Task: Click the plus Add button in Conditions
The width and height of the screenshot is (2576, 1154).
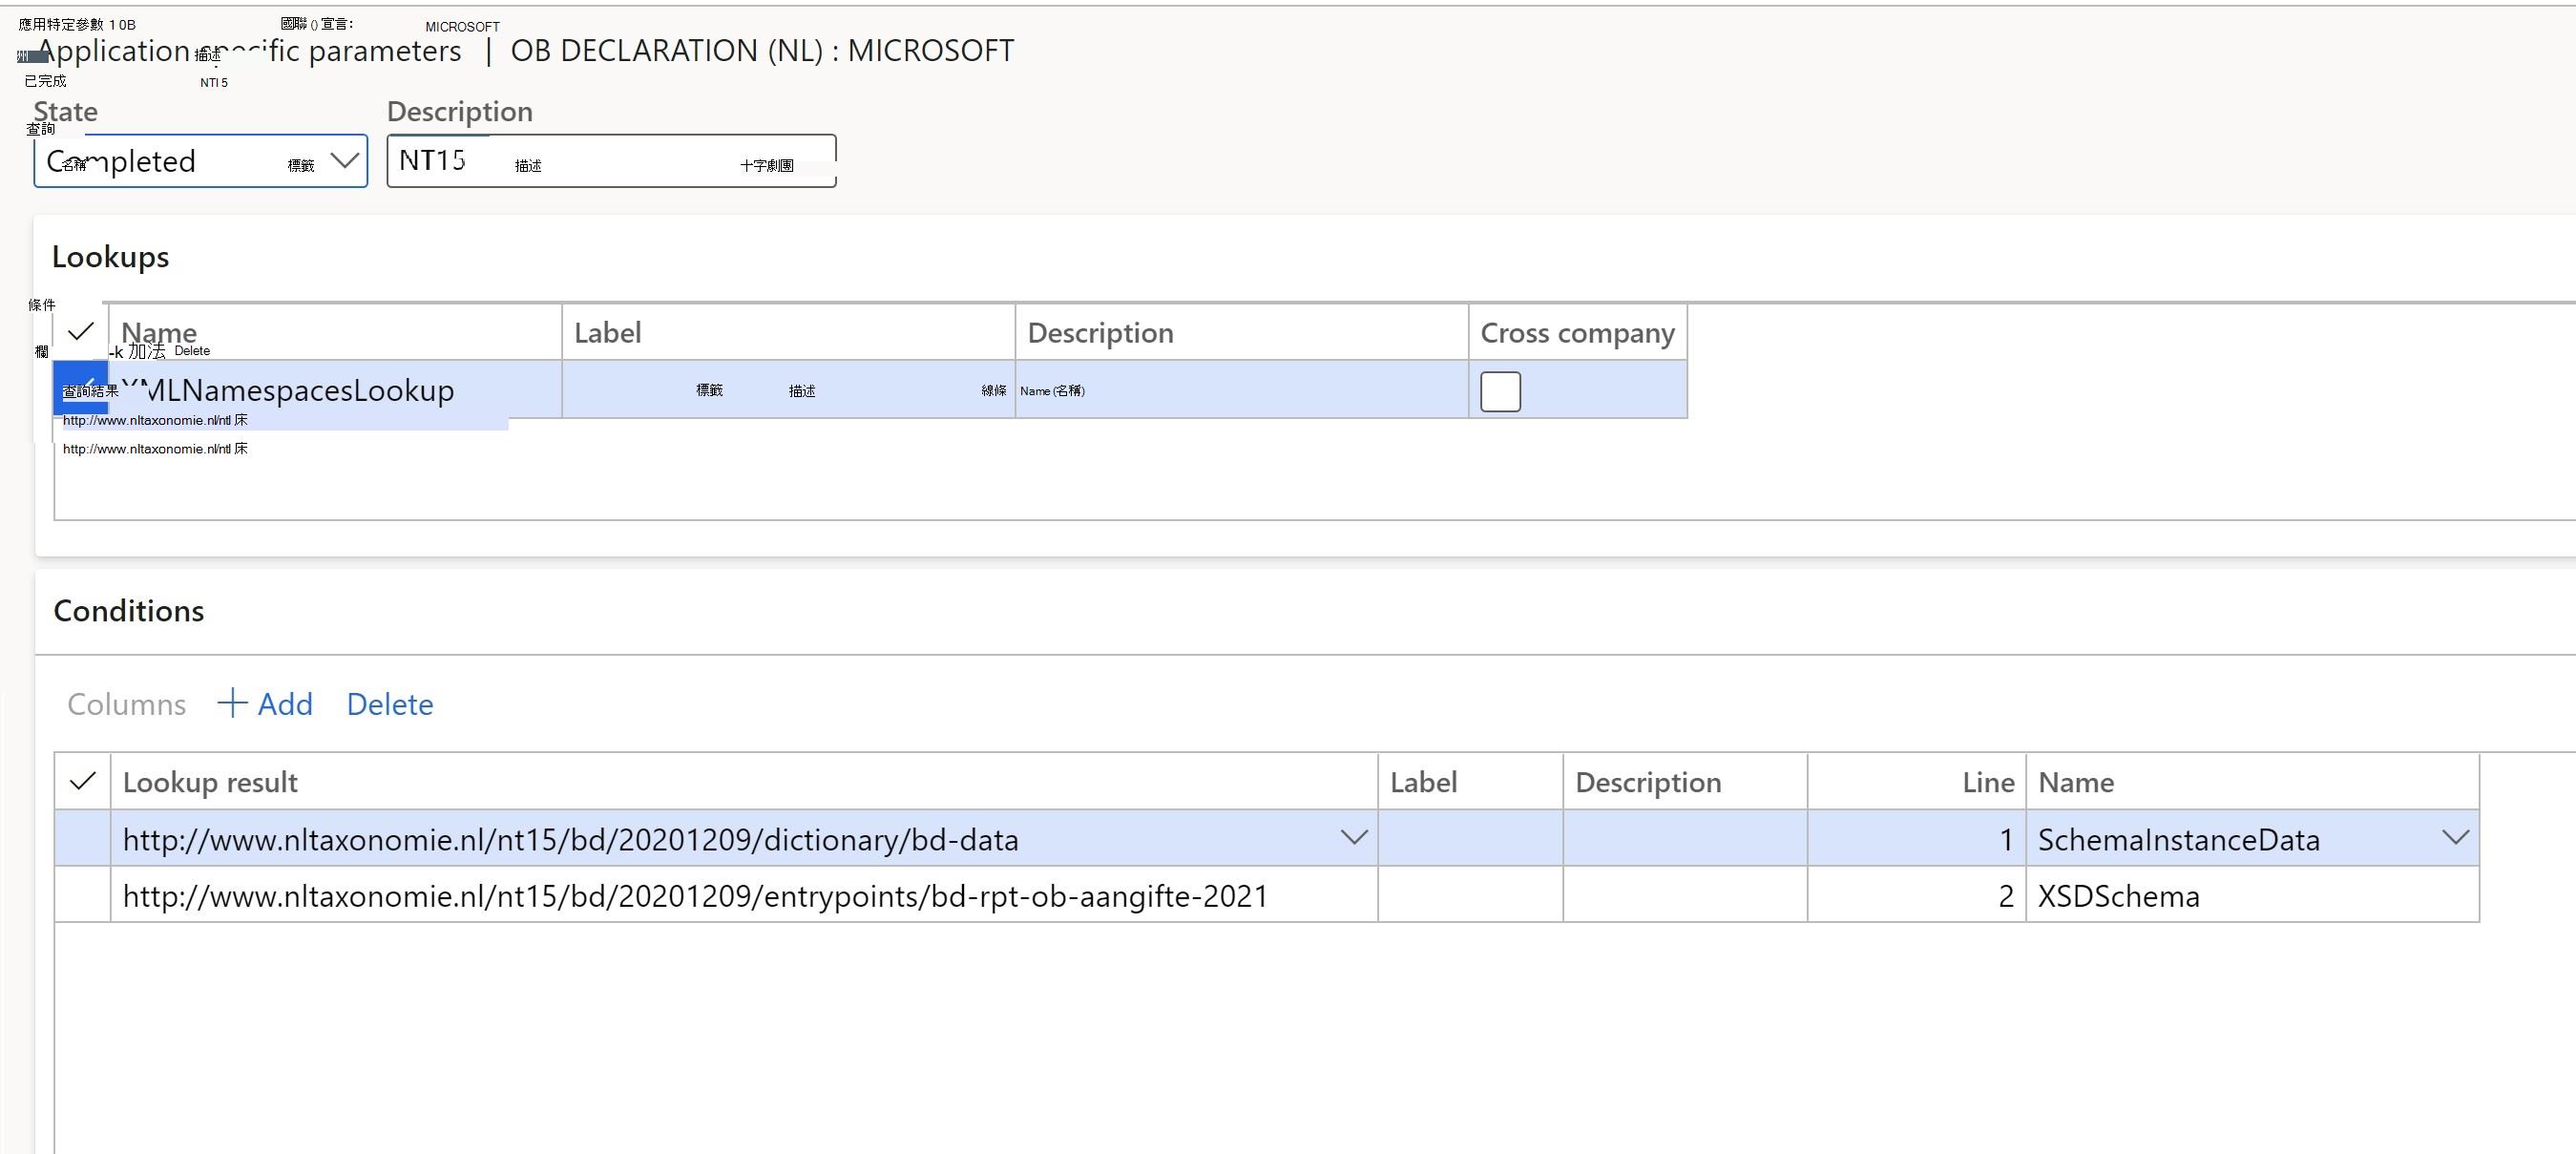Action: coord(265,704)
